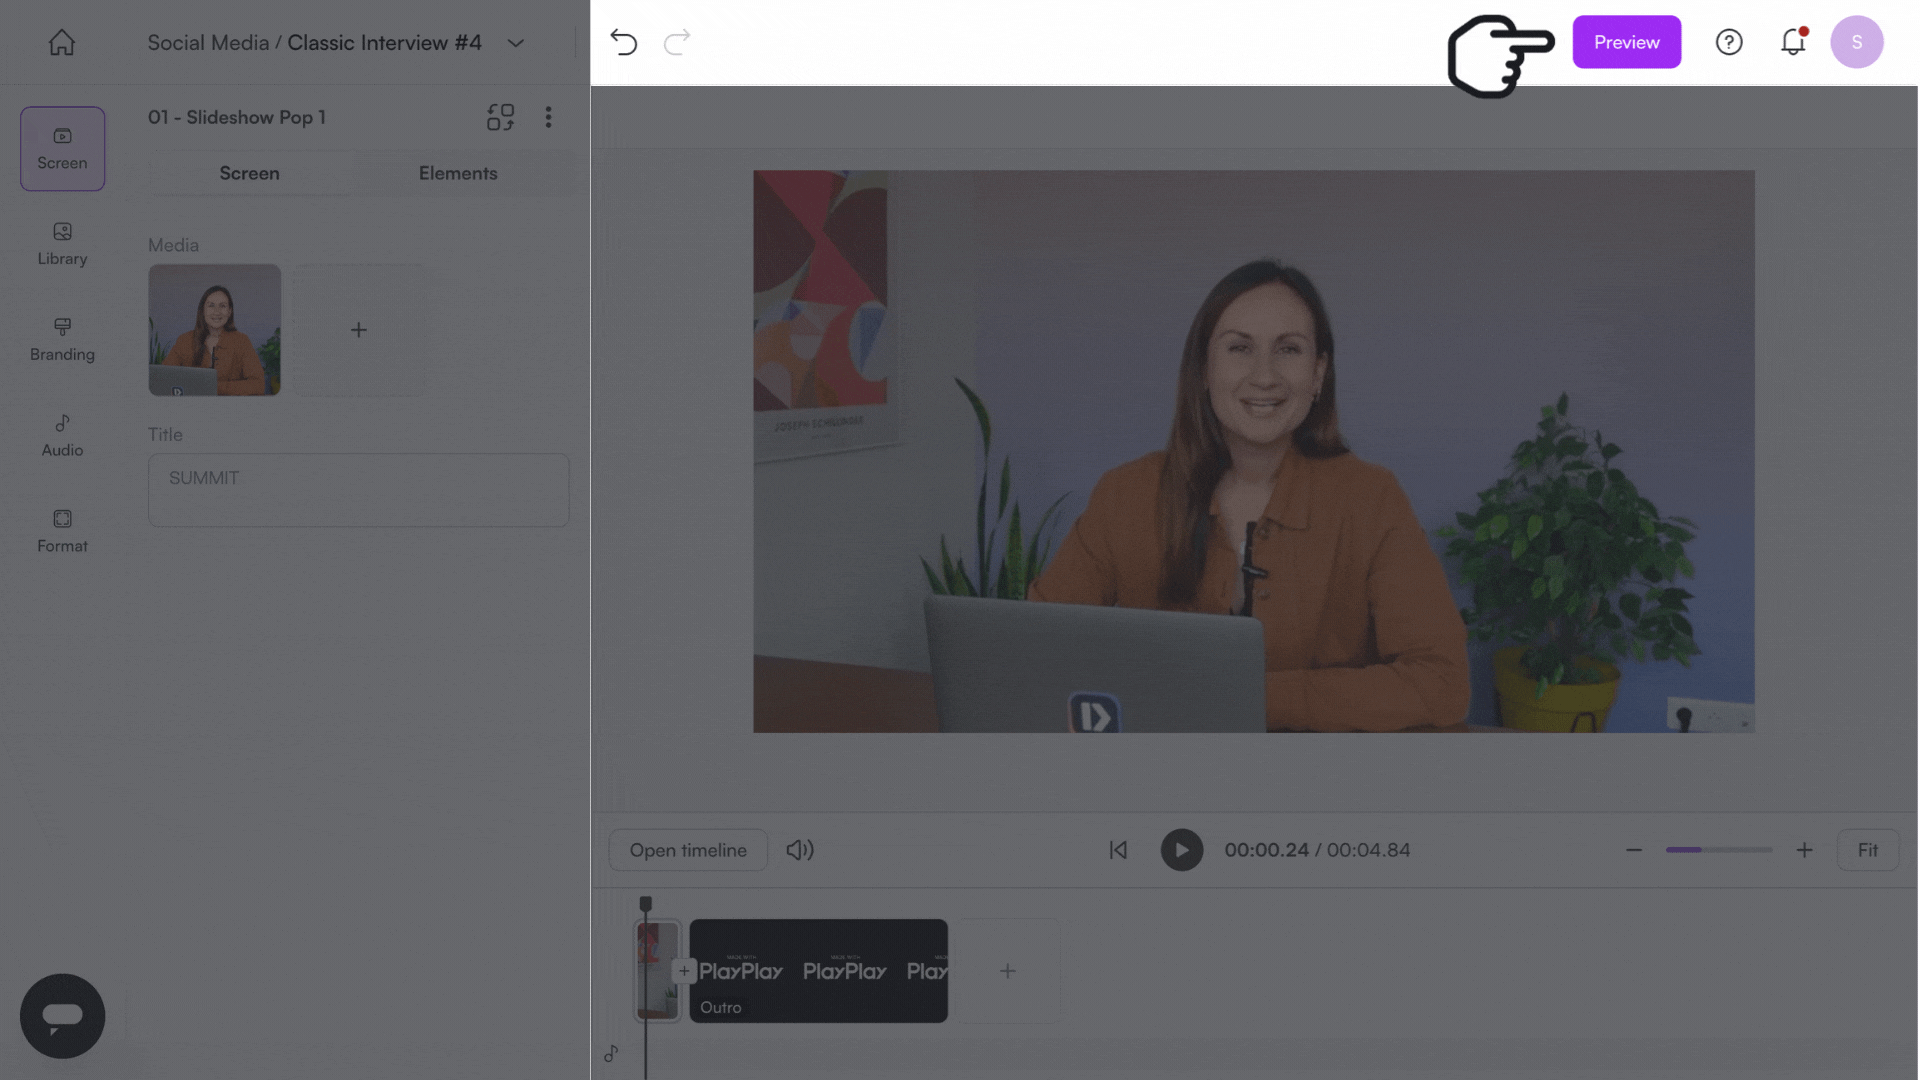This screenshot has height=1080, width=1920.
Task: Open the Branding sidebar panel
Action: (x=62, y=340)
